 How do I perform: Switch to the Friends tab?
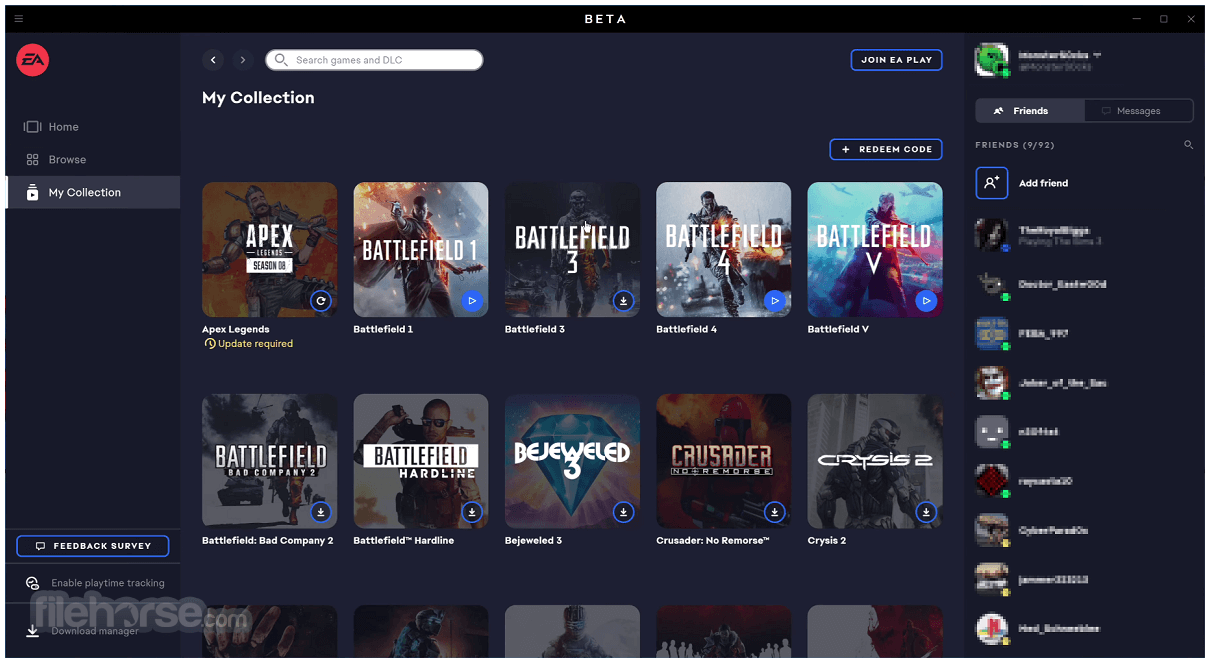[x=1029, y=111]
